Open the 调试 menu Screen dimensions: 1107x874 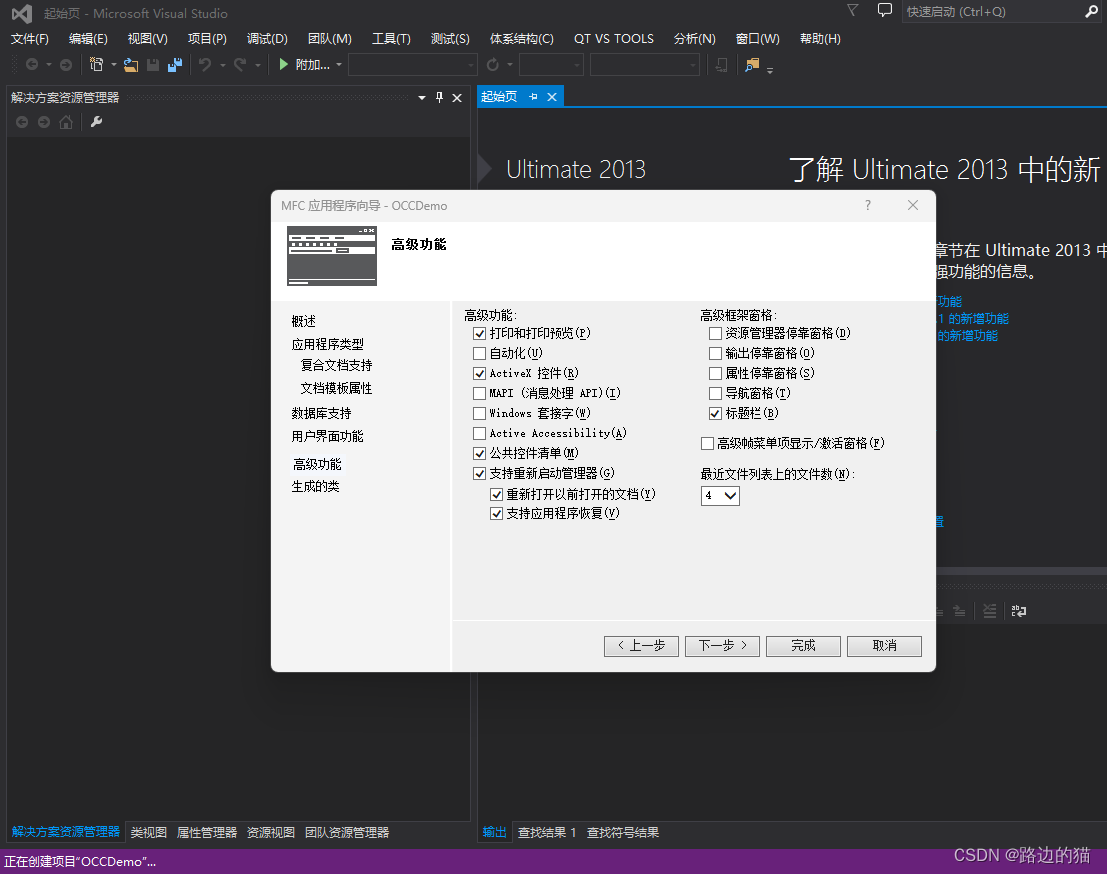(267, 39)
